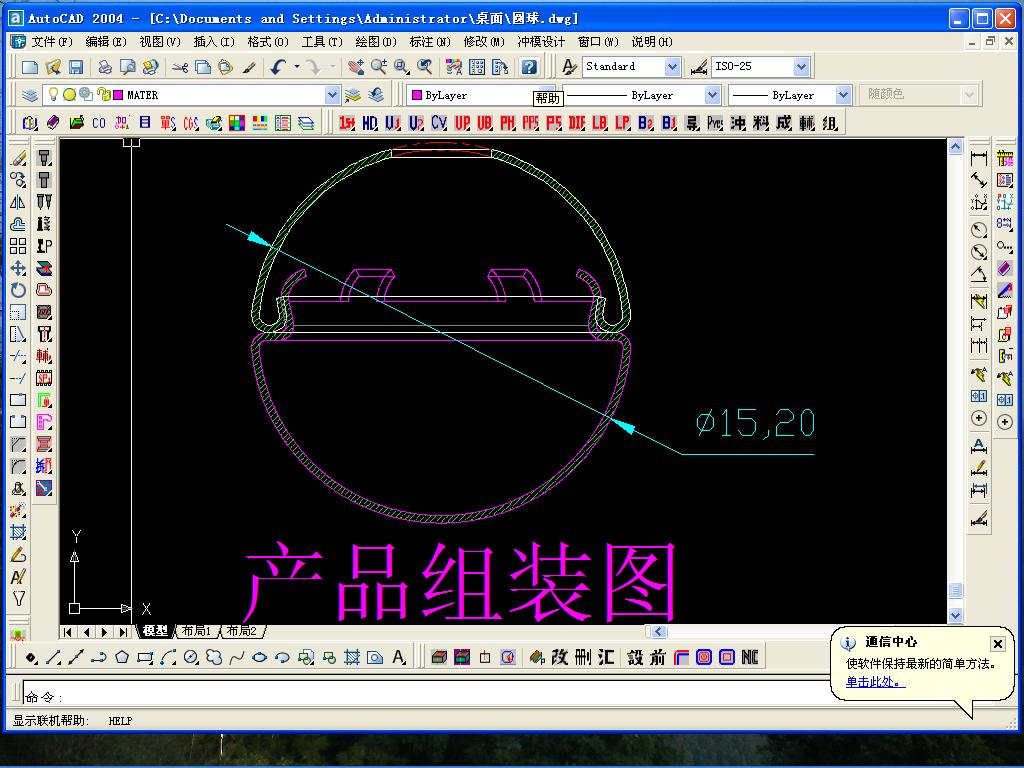Click the 改 button in bottom toolbar

pyautogui.click(x=560, y=658)
